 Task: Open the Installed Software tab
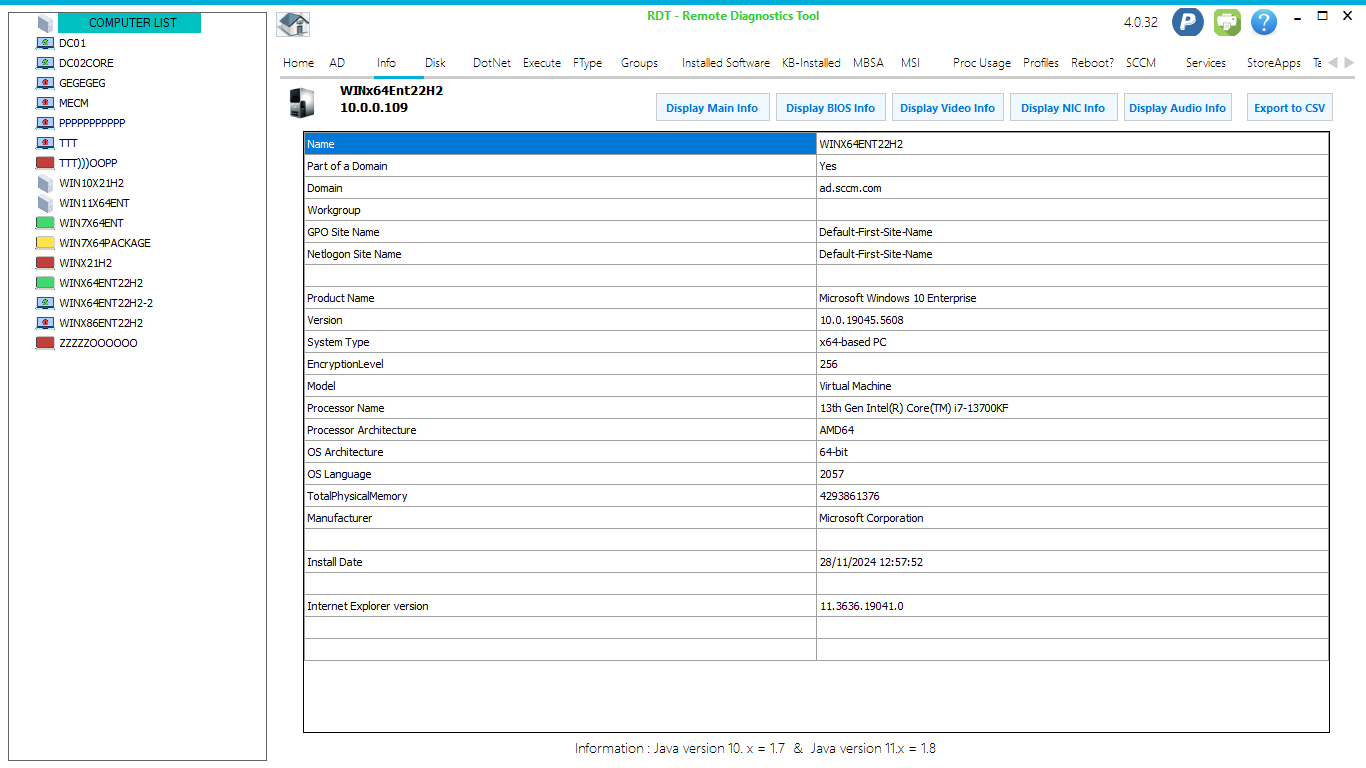726,63
